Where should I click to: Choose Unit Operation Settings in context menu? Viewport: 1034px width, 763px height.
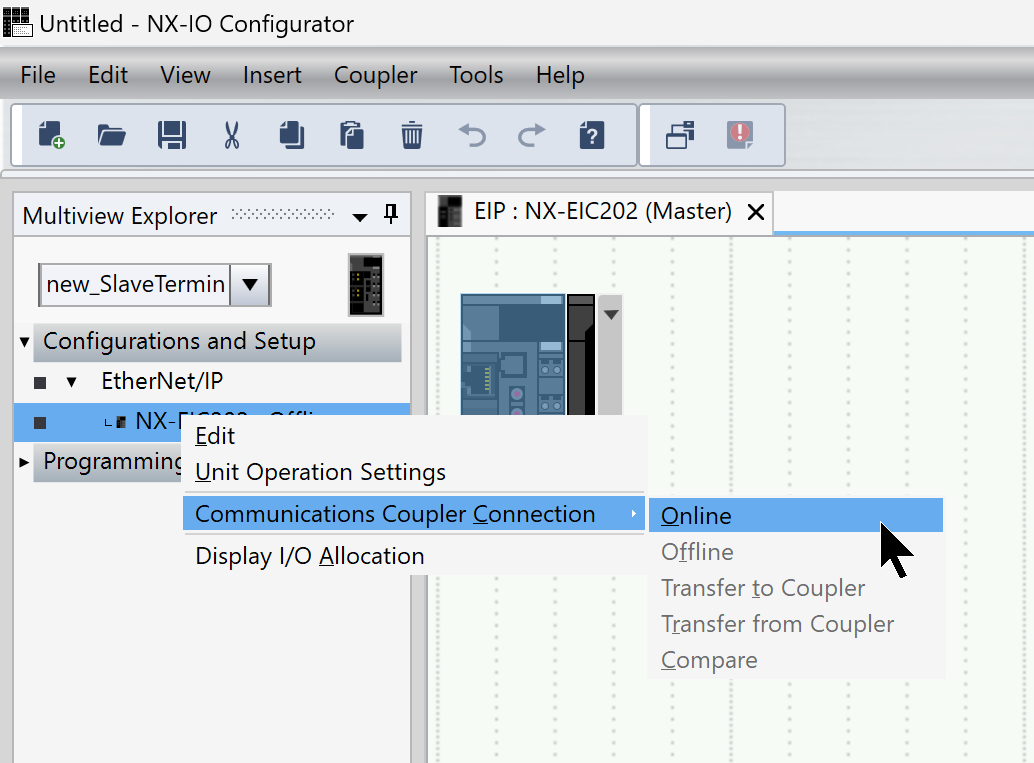pos(320,472)
